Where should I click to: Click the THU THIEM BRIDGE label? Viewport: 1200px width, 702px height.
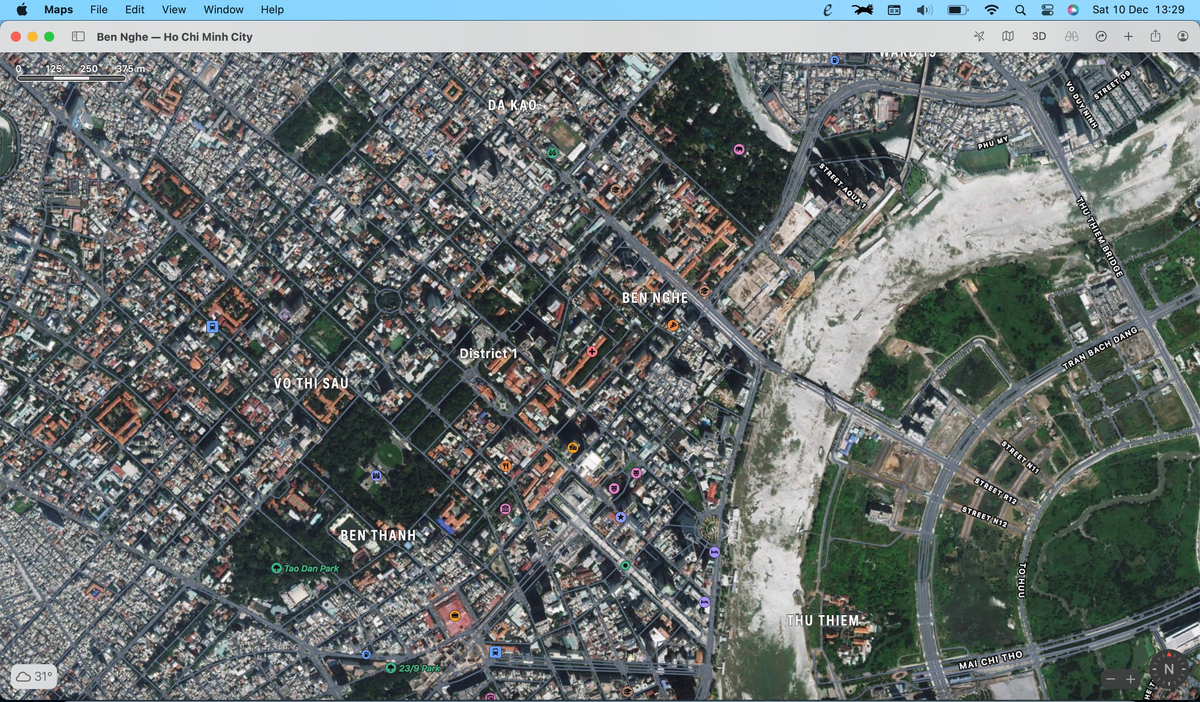tap(1099, 237)
